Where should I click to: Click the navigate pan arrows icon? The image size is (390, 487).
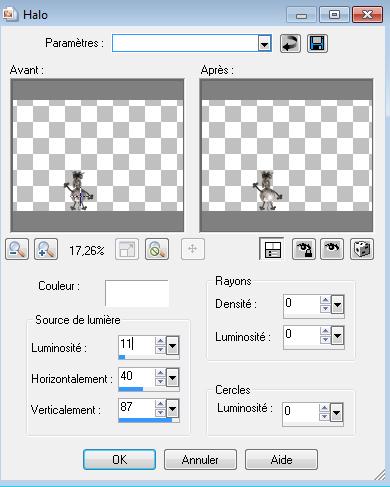(193, 249)
